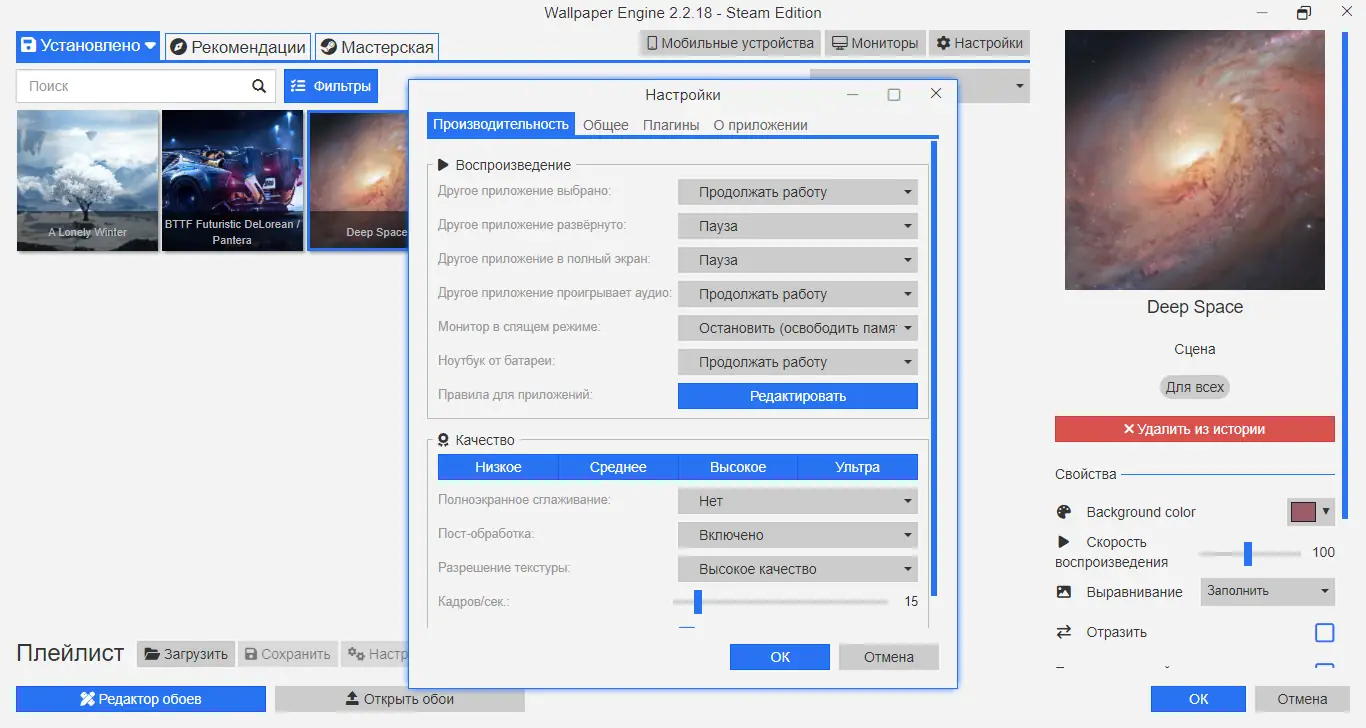This screenshot has height=728, width=1366.
Task: Open the Ноутбук от батареи dropdown
Action: coord(798,362)
